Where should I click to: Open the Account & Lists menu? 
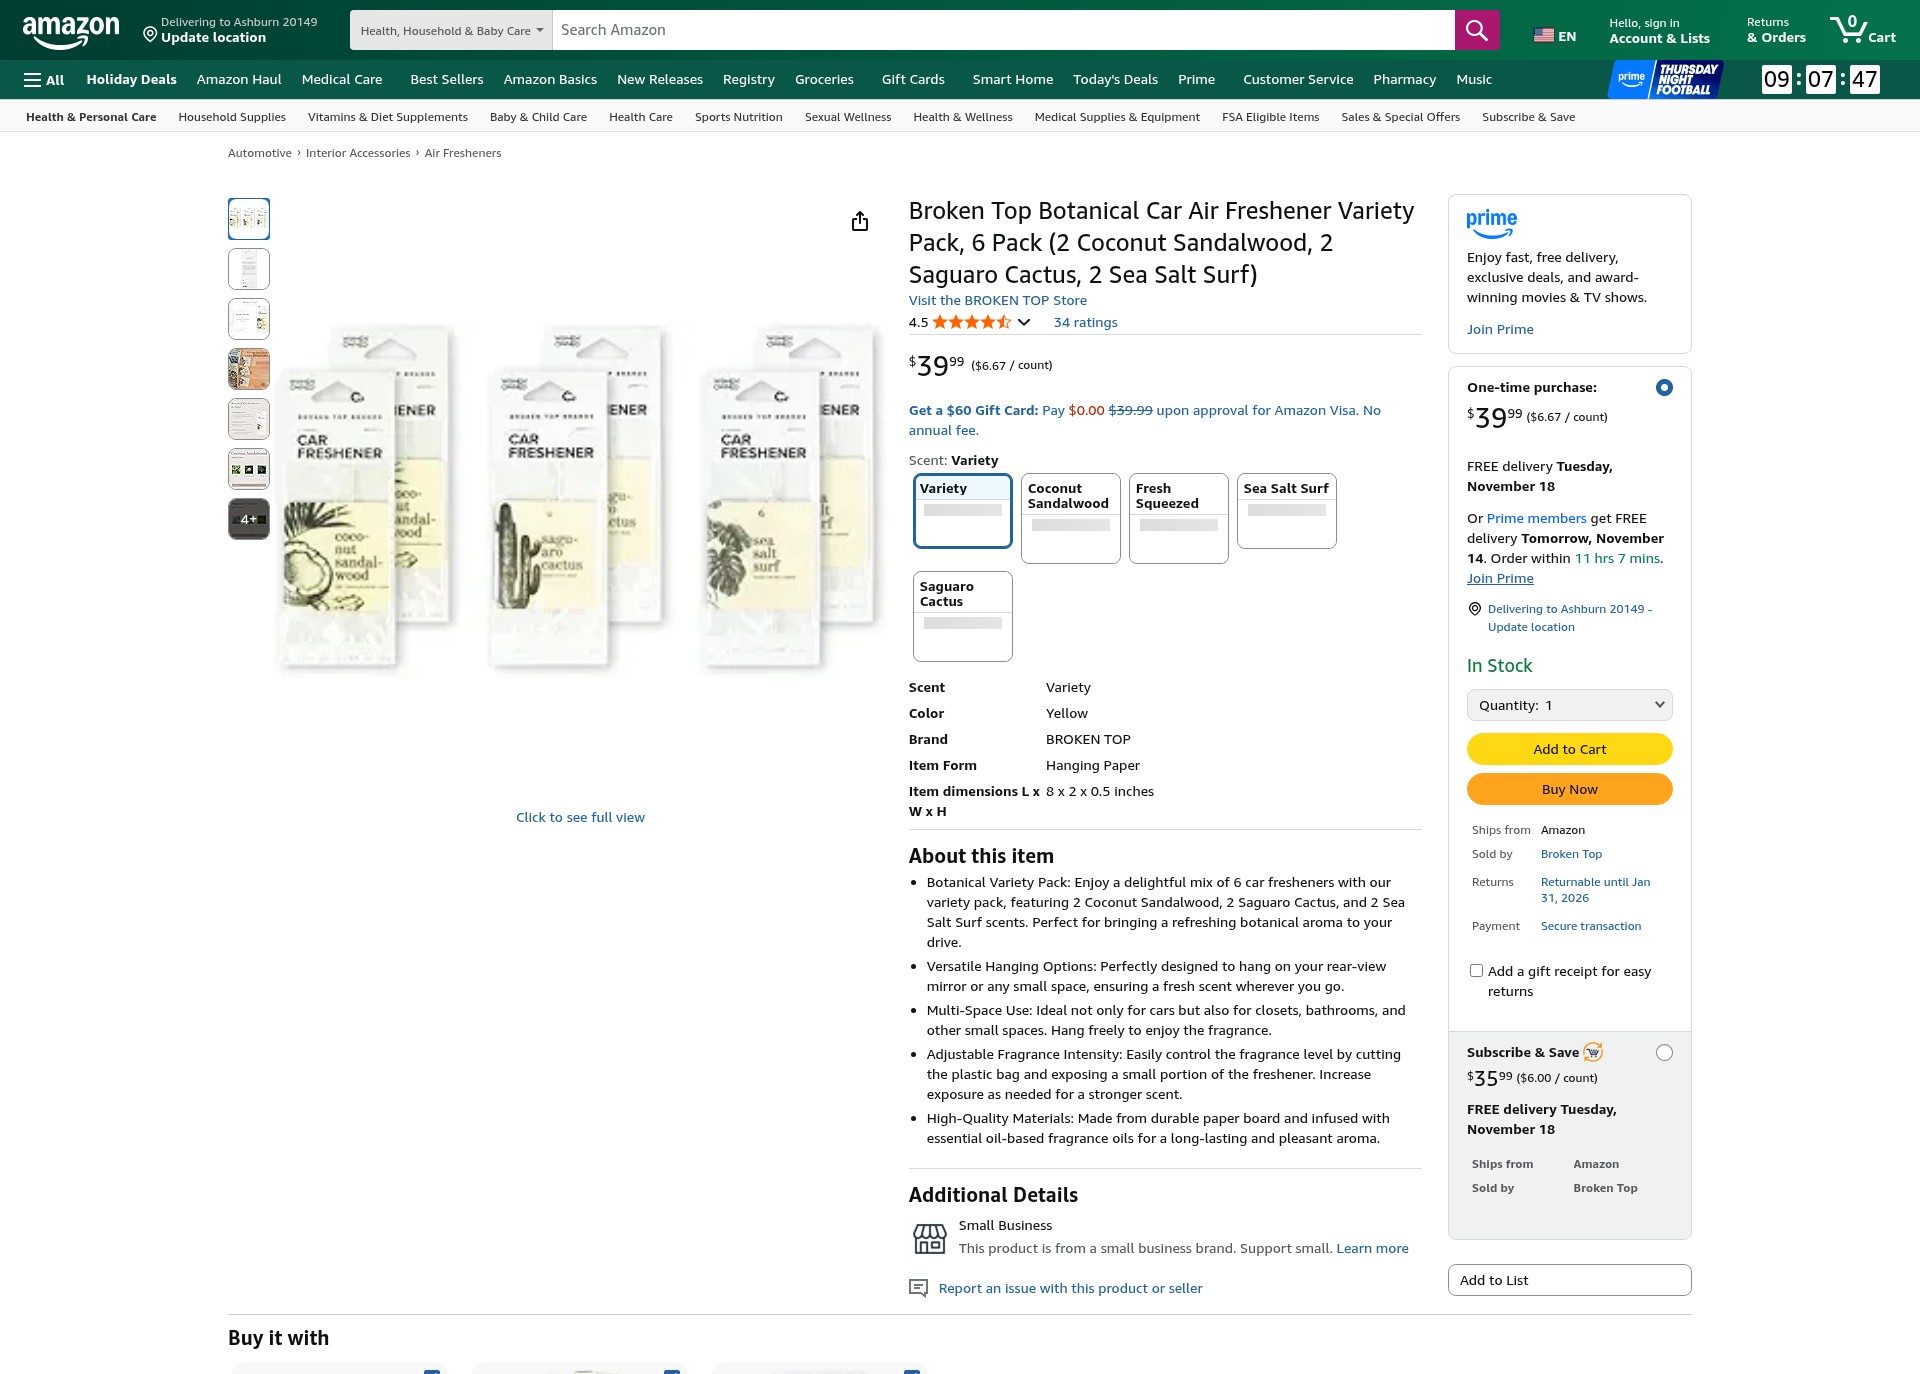click(x=1659, y=31)
